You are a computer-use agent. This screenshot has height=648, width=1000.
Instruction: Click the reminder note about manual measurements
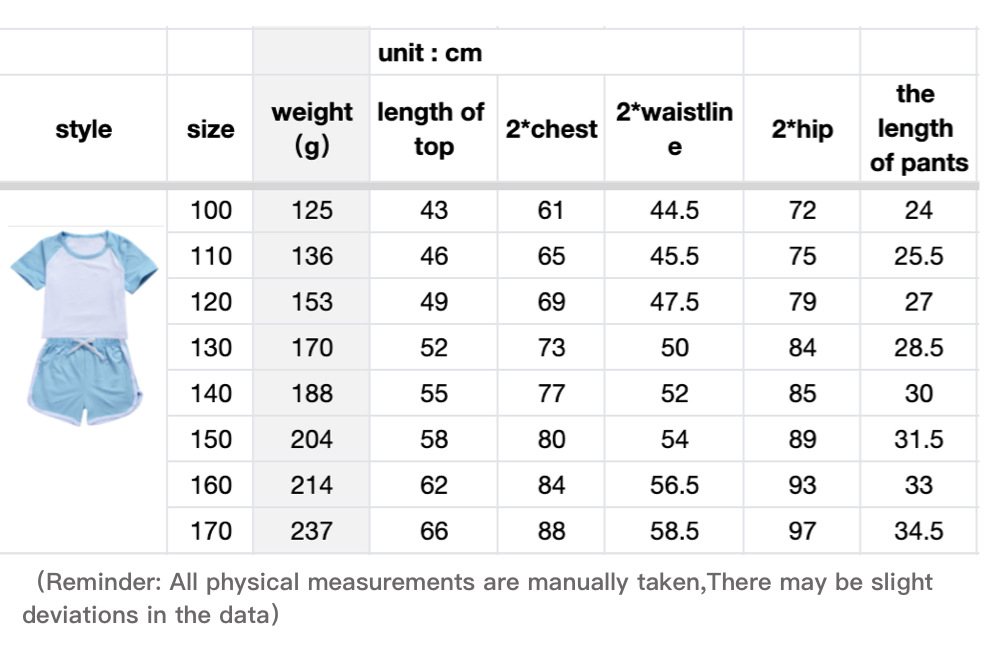(480, 597)
